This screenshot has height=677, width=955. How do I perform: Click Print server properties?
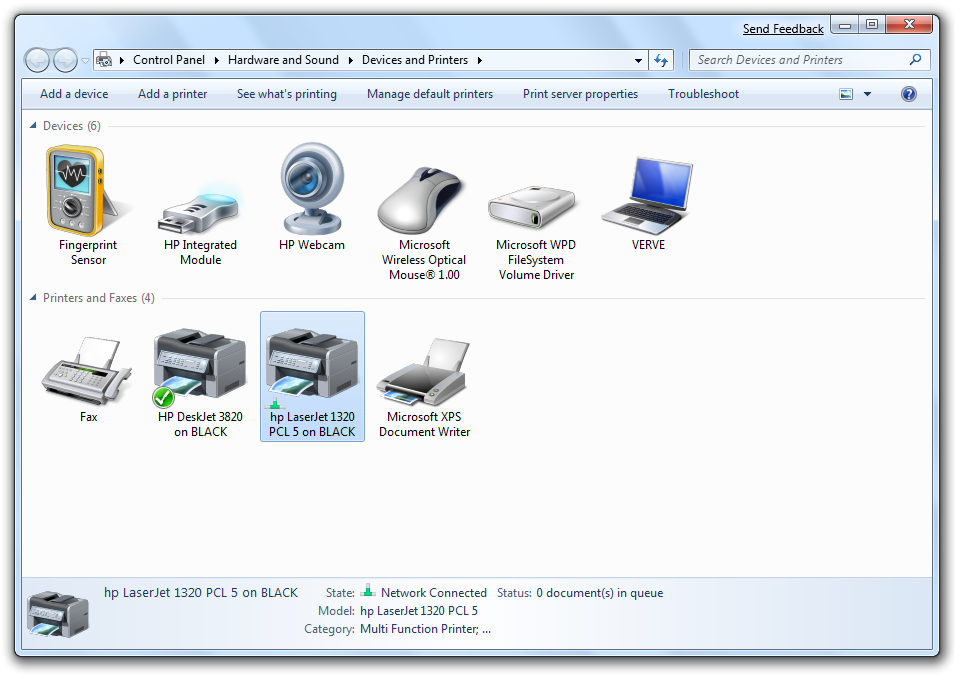(x=580, y=94)
